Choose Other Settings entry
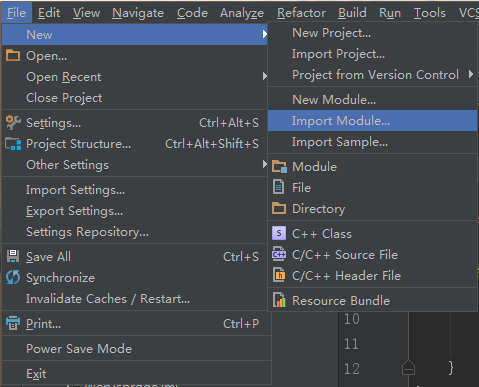Image resolution: width=479 pixels, height=387 pixels. pos(135,165)
